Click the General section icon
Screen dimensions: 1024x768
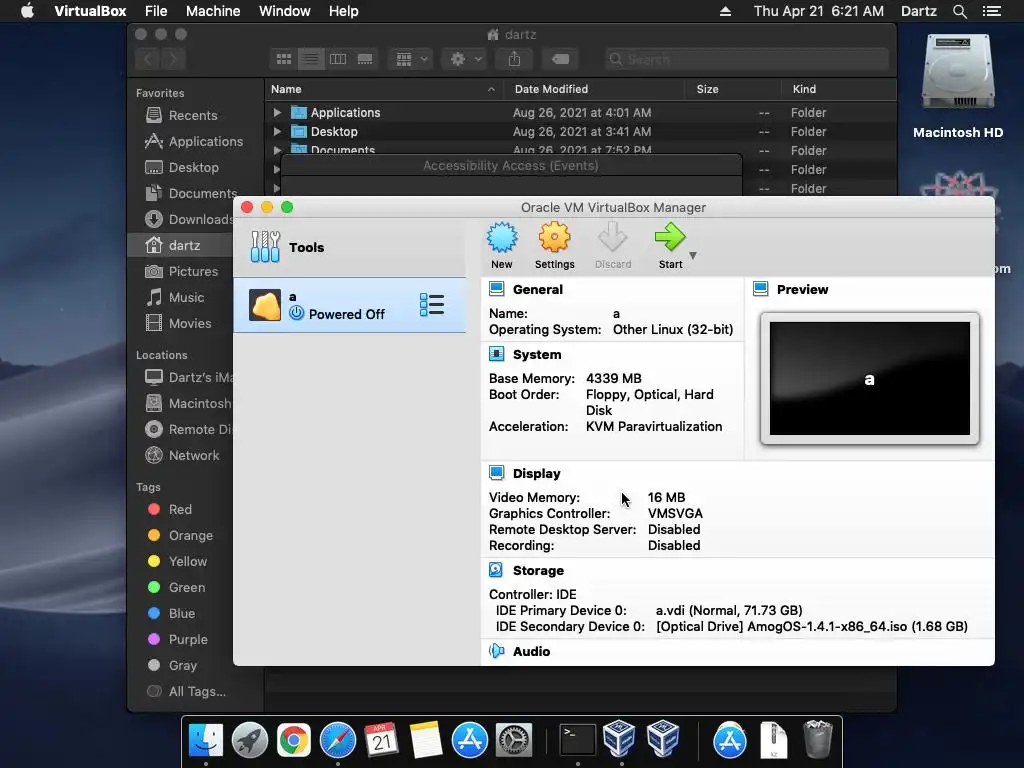[496, 289]
